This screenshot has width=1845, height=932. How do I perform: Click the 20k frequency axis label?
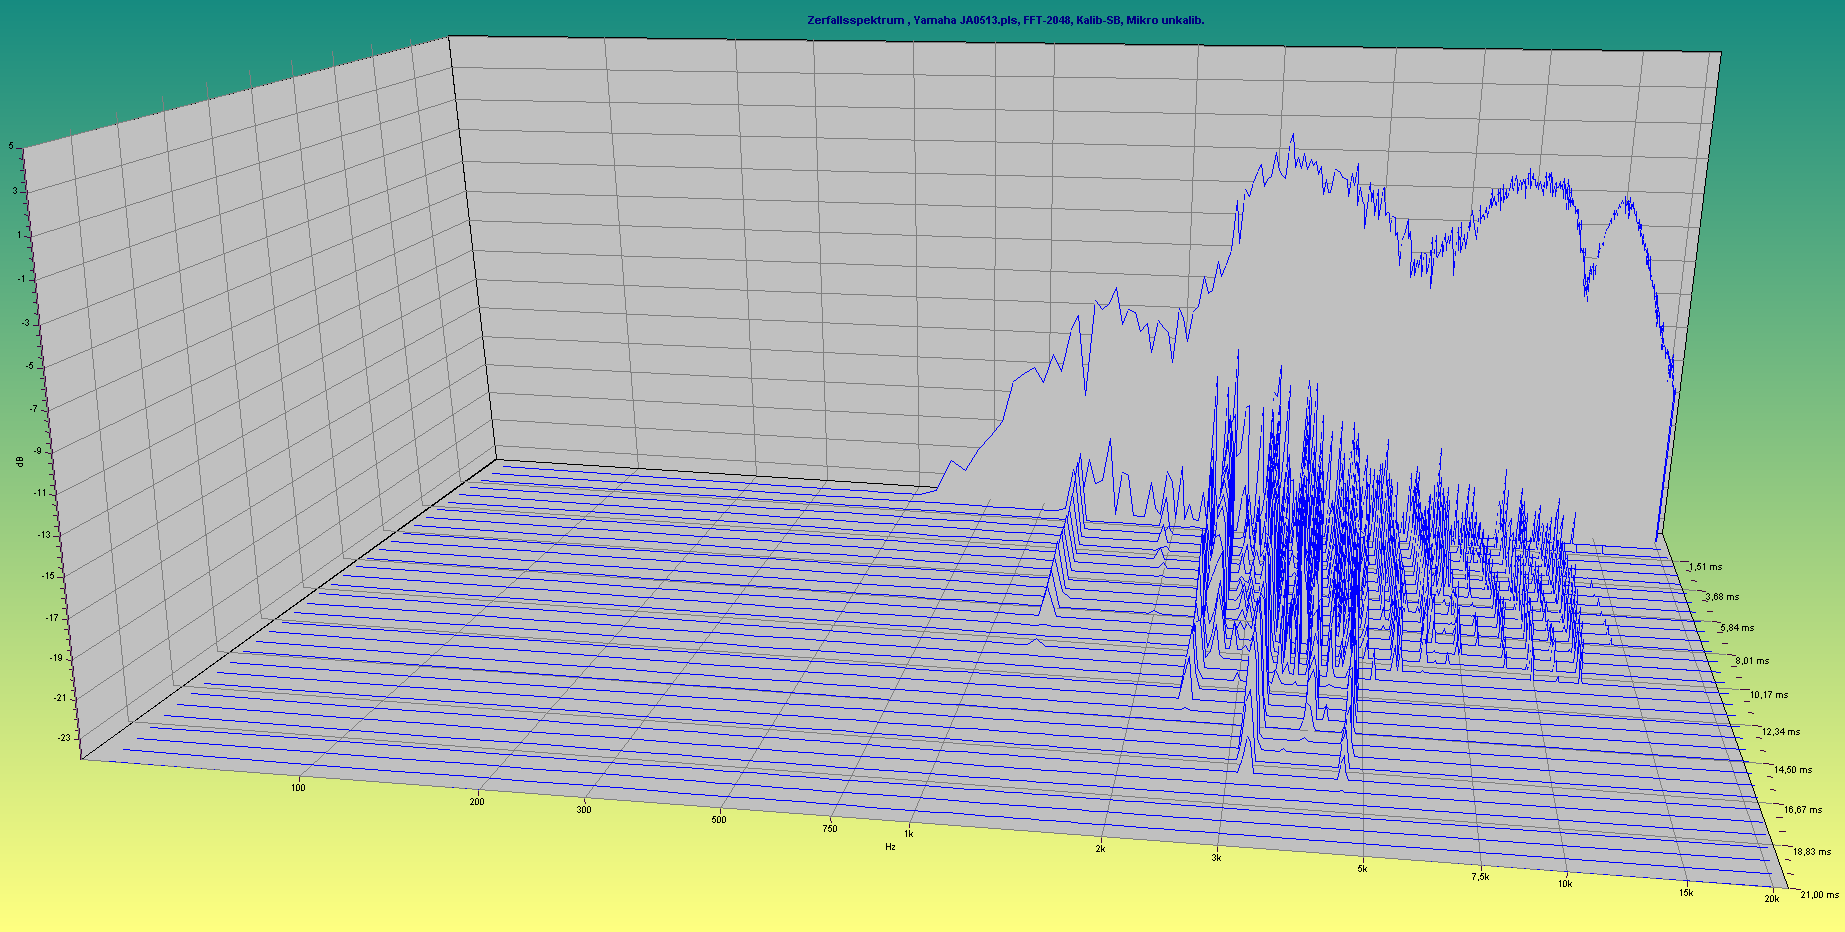pos(1771,899)
